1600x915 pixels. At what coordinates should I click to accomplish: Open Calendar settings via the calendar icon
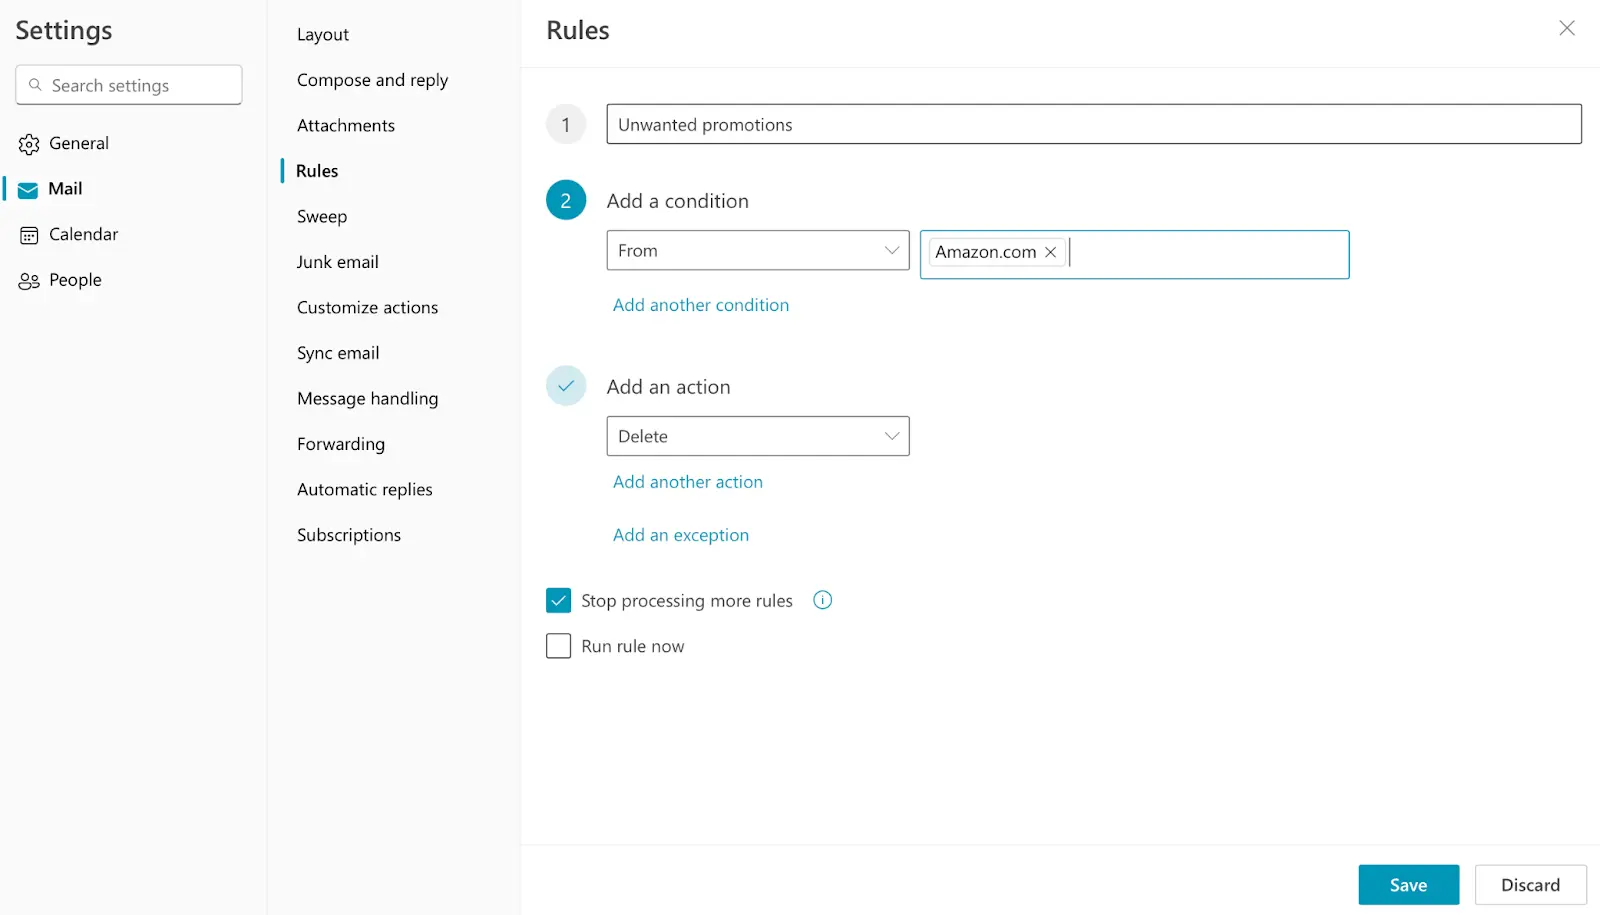click(x=29, y=234)
